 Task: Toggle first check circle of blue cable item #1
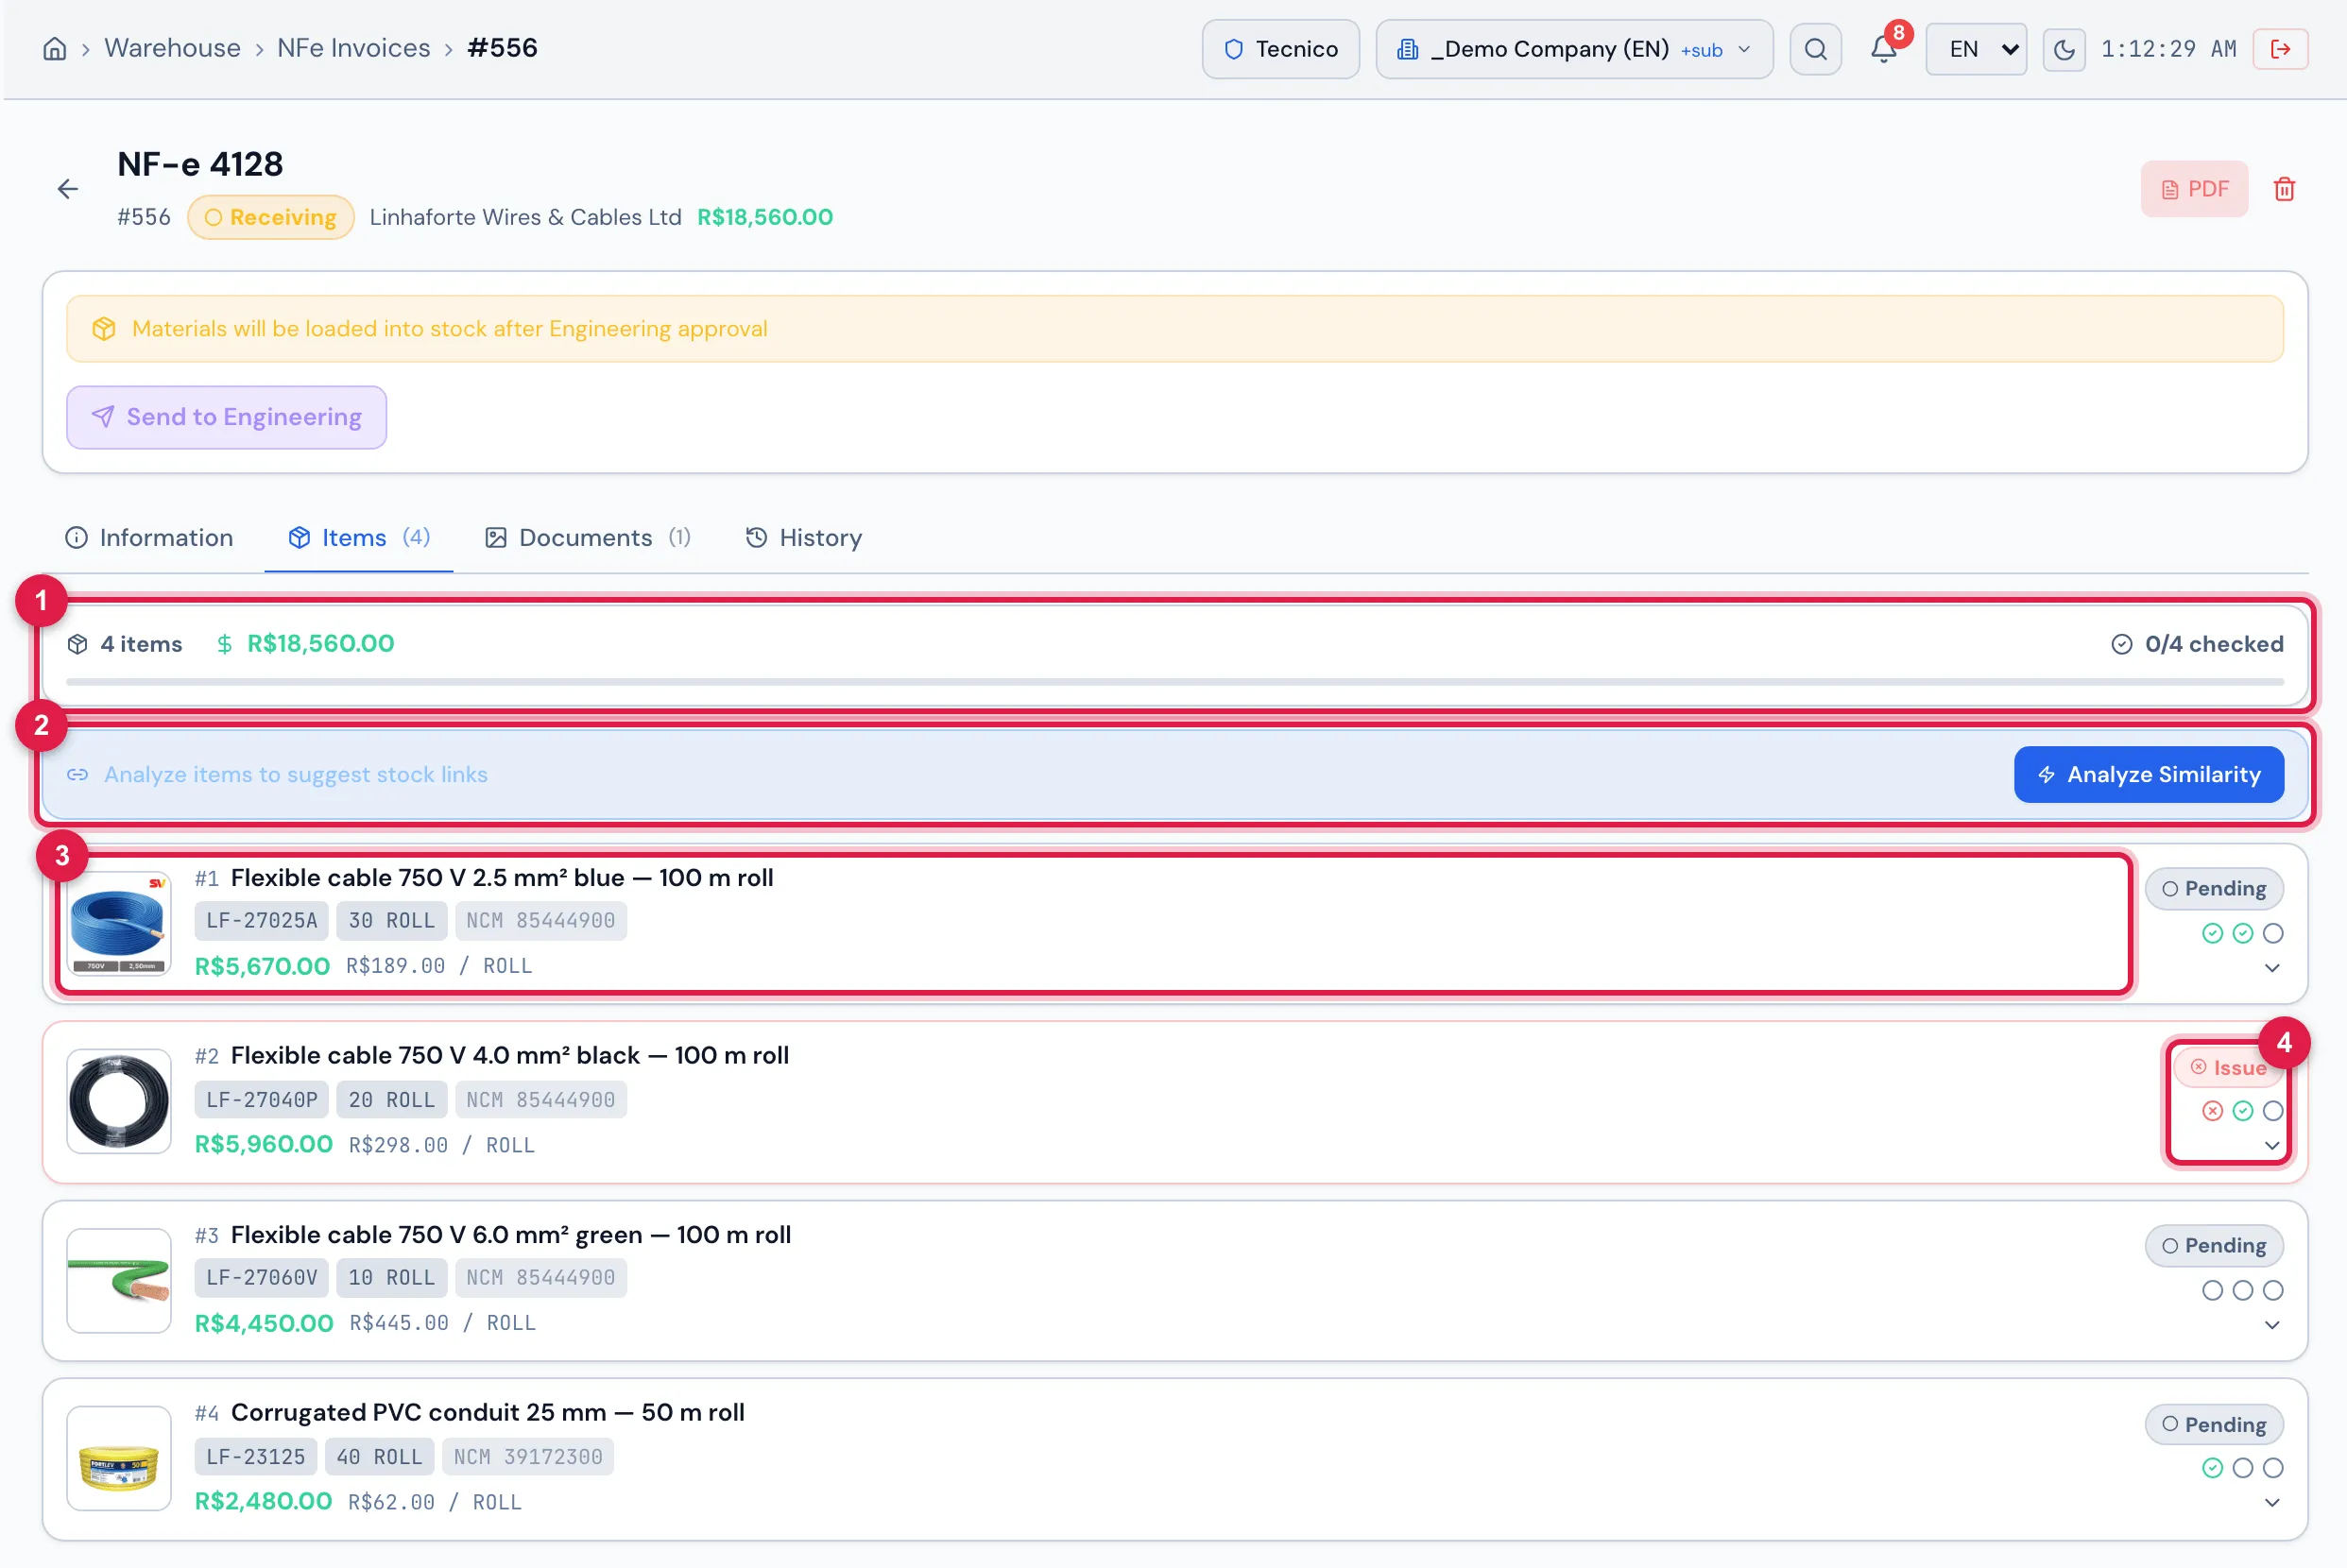(x=2212, y=933)
